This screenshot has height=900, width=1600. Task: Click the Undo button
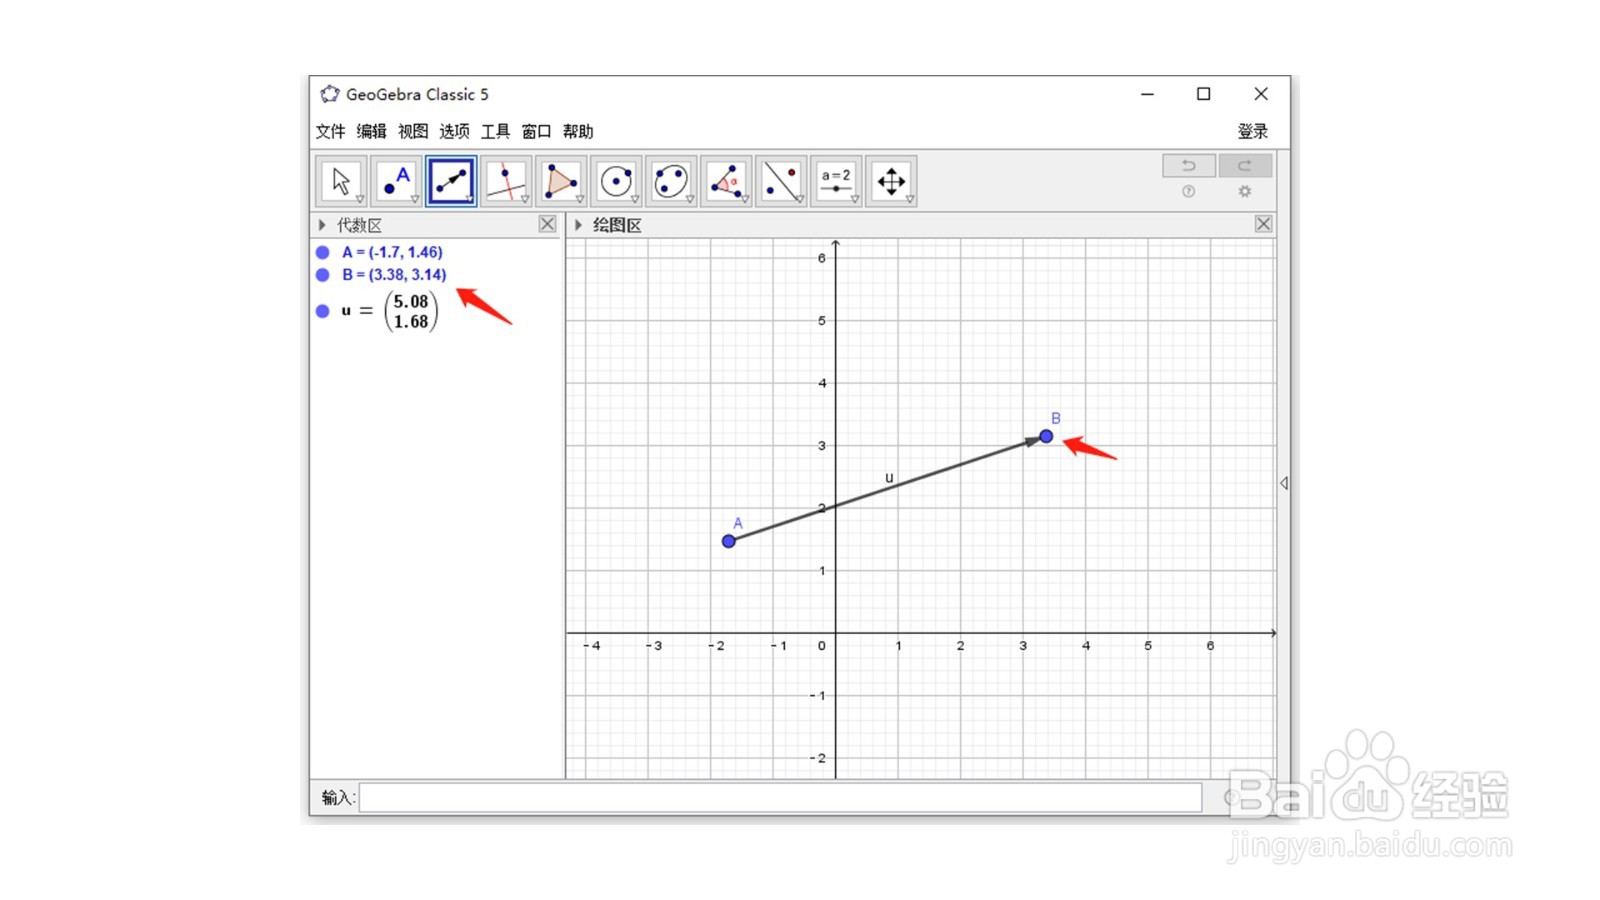pos(1189,165)
